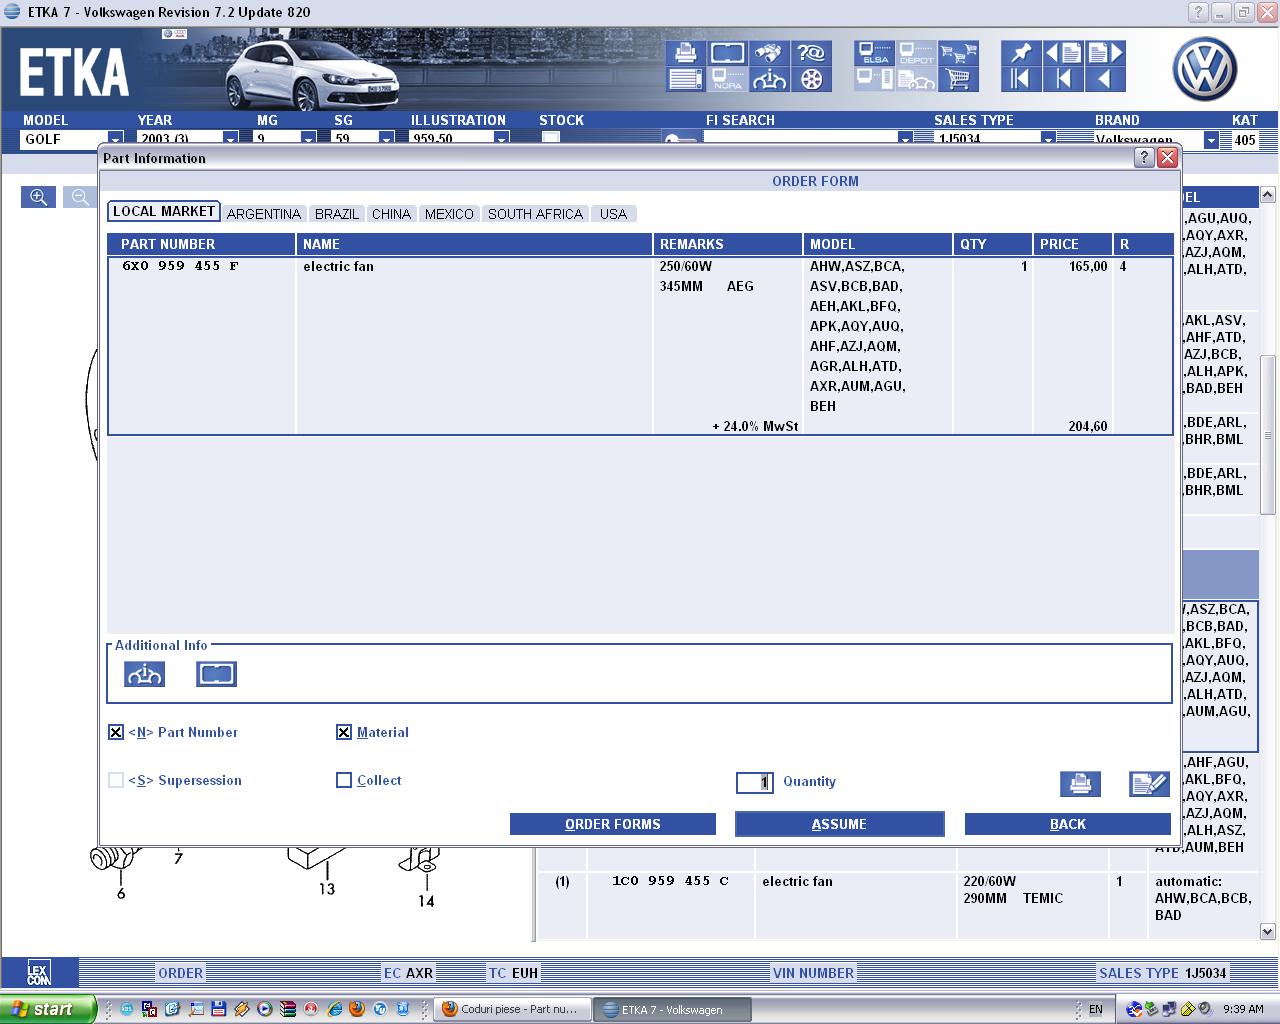Image resolution: width=1280 pixels, height=1024 pixels.
Task: Go to next page document icon
Action: coord(1105,53)
